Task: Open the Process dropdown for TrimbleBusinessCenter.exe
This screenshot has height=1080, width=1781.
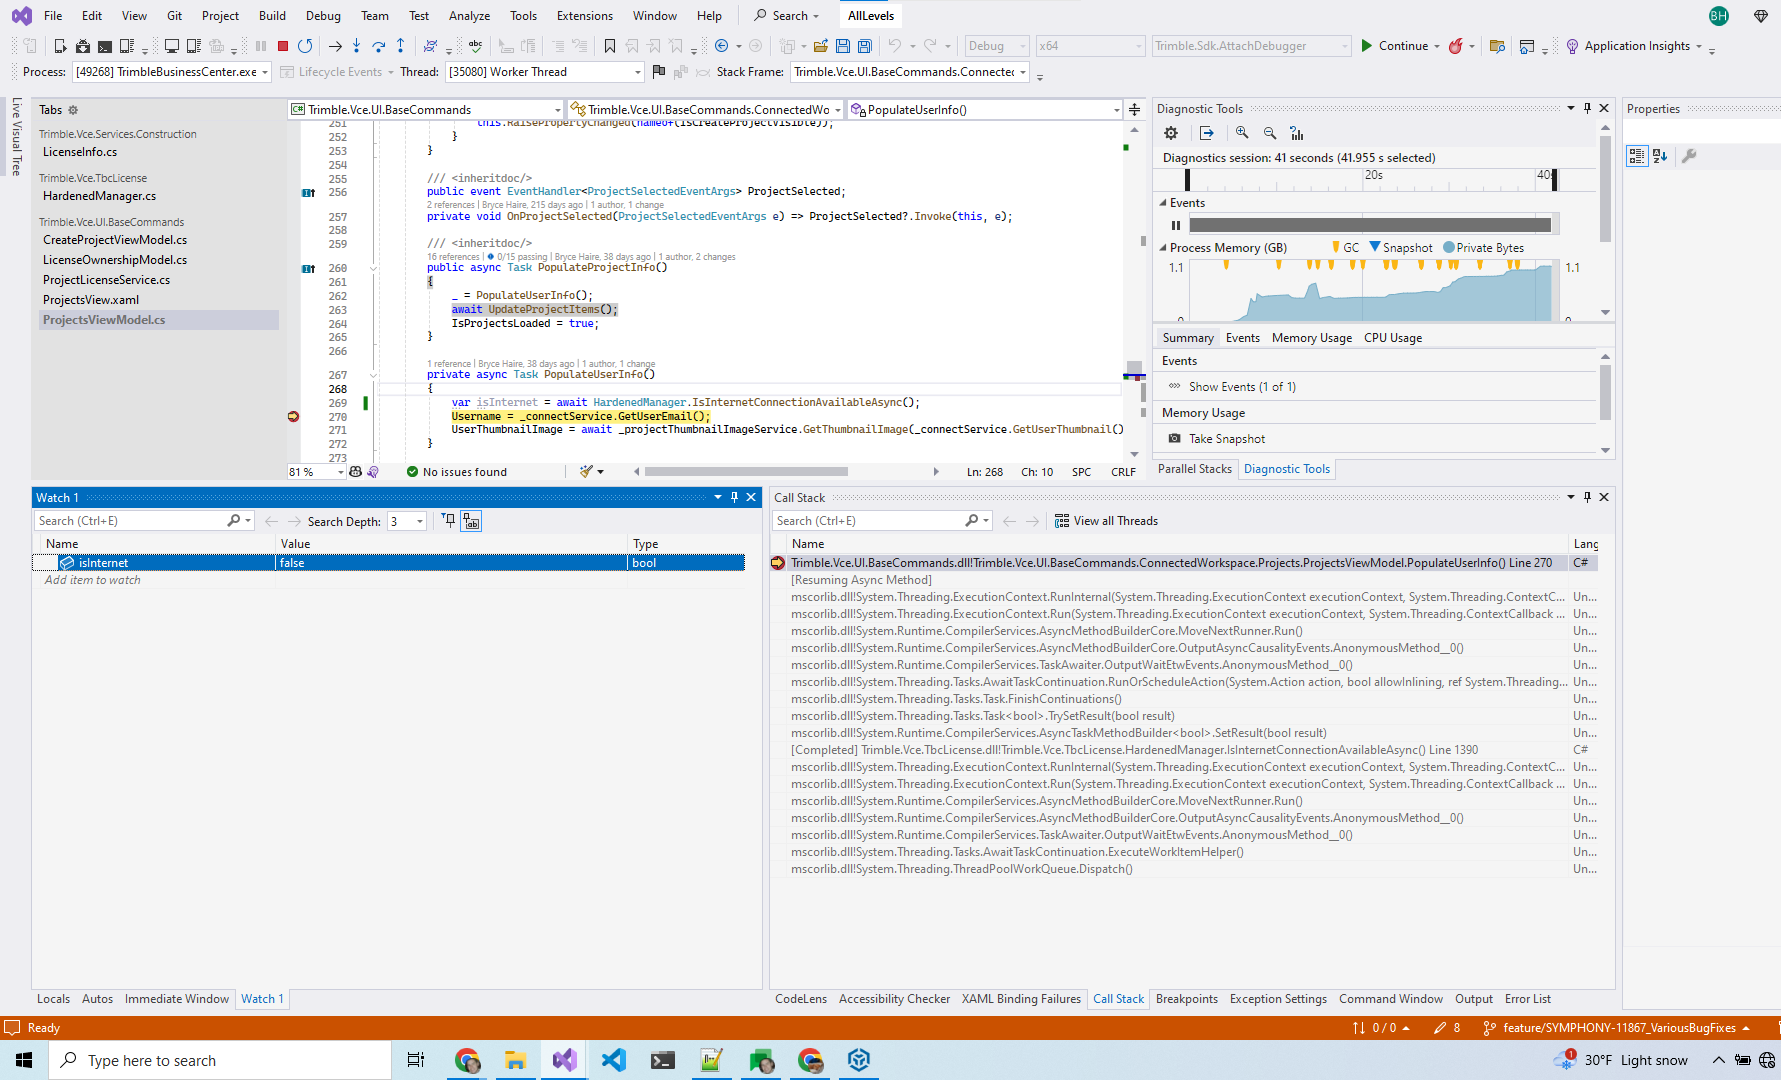Action: 265,72
